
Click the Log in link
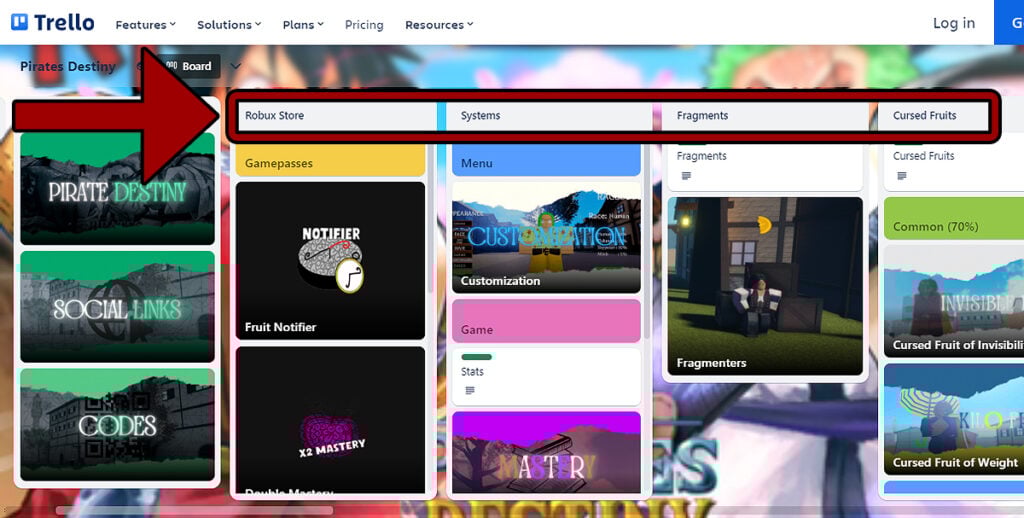pyautogui.click(x=953, y=23)
